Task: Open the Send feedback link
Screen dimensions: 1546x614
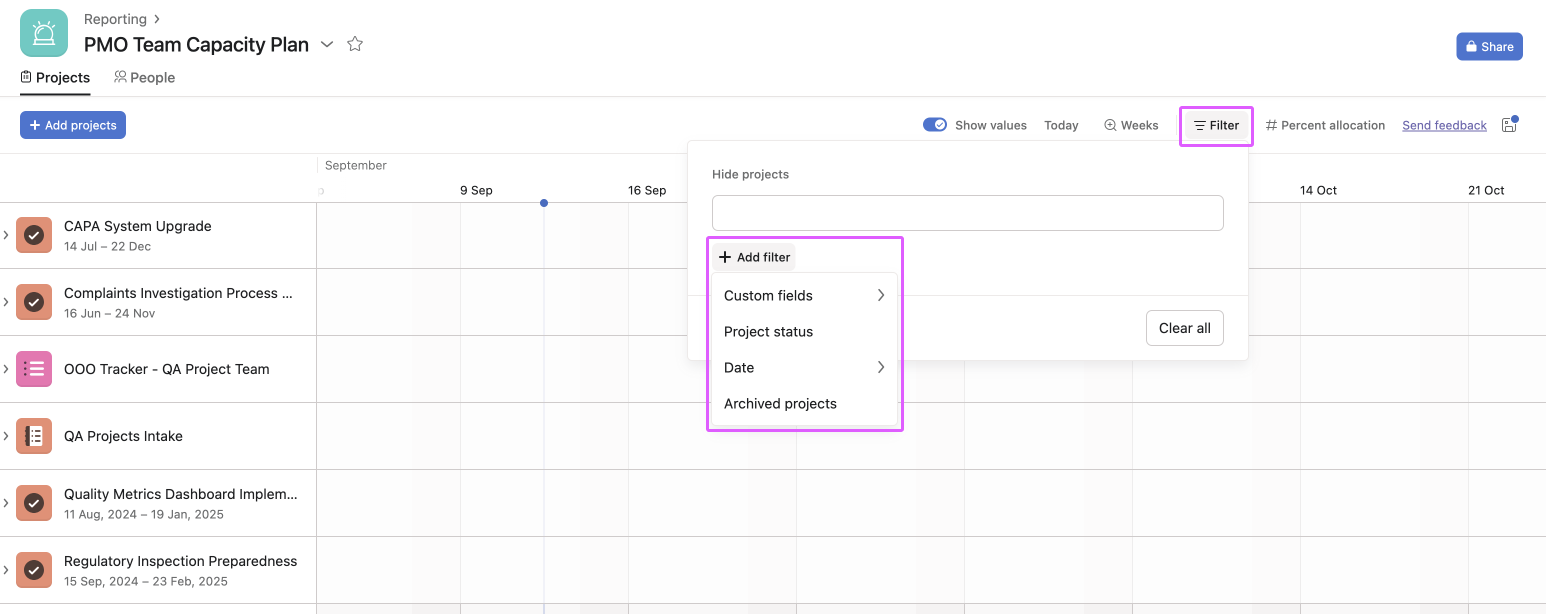Action: coord(1444,125)
